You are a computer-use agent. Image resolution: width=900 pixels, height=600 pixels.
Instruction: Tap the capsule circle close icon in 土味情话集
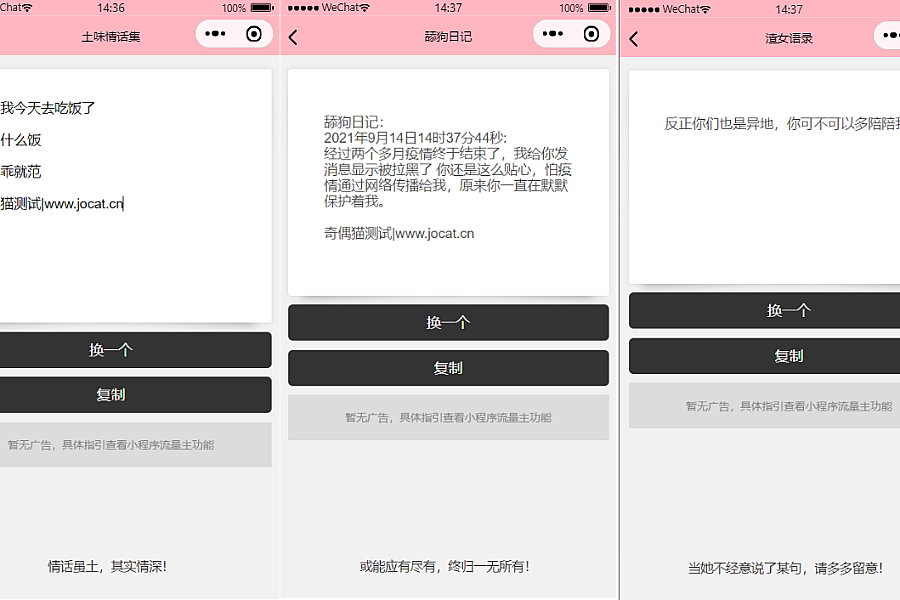tap(254, 34)
